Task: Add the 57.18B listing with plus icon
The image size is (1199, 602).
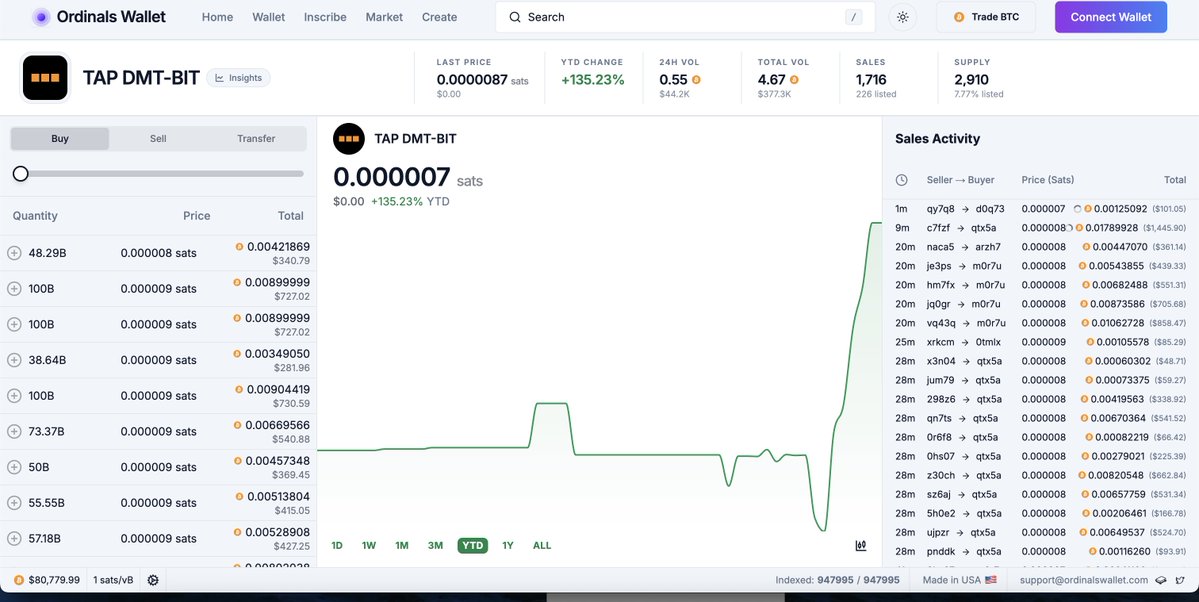Action: coord(14,539)
